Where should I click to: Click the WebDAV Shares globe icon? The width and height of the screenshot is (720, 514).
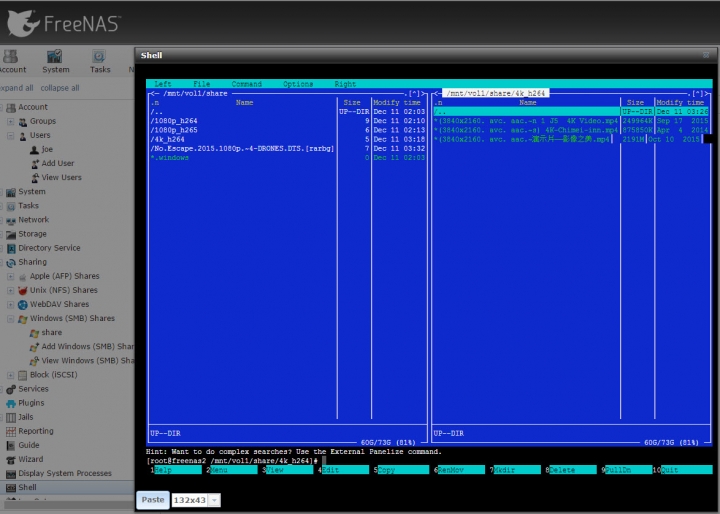click(x=23, y=305)
